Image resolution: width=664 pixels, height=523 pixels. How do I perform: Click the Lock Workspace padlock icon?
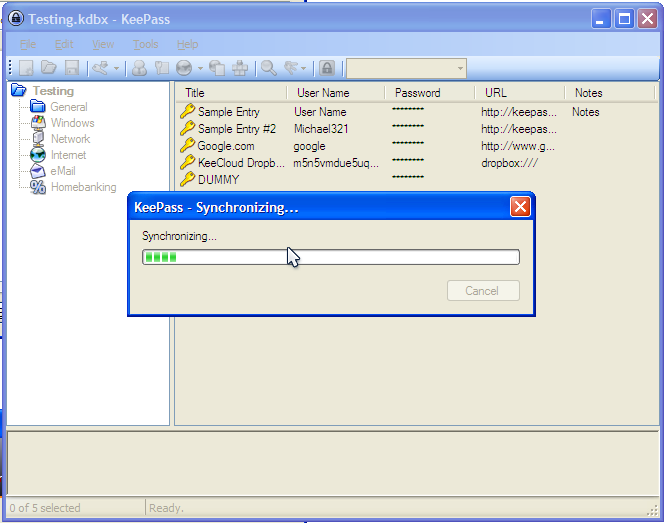327,68
